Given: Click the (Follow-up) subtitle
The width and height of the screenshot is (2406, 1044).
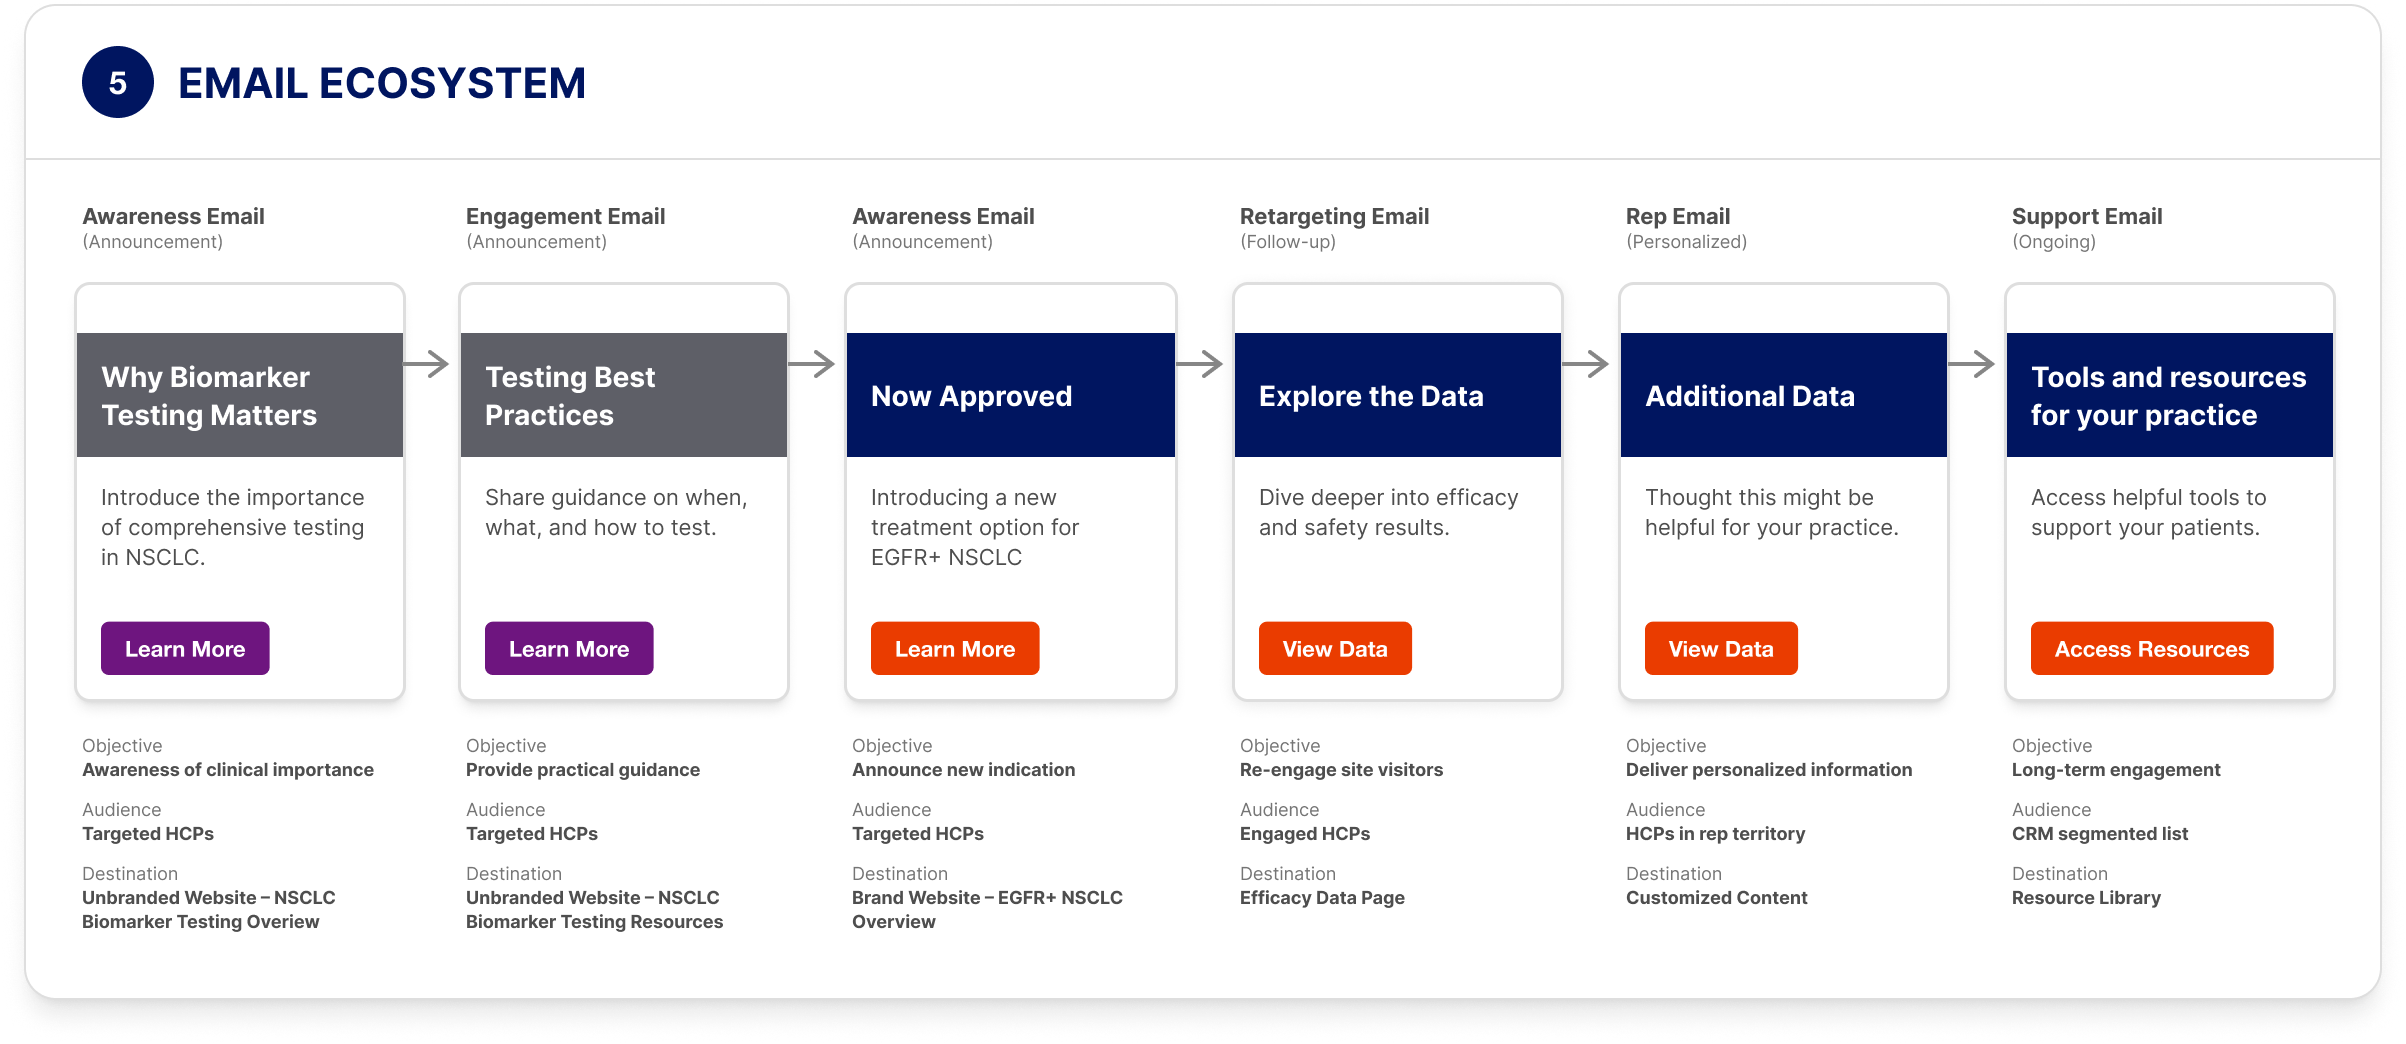Looking at the screenshot, I should pyautogui.click(x=1288, y=242).
